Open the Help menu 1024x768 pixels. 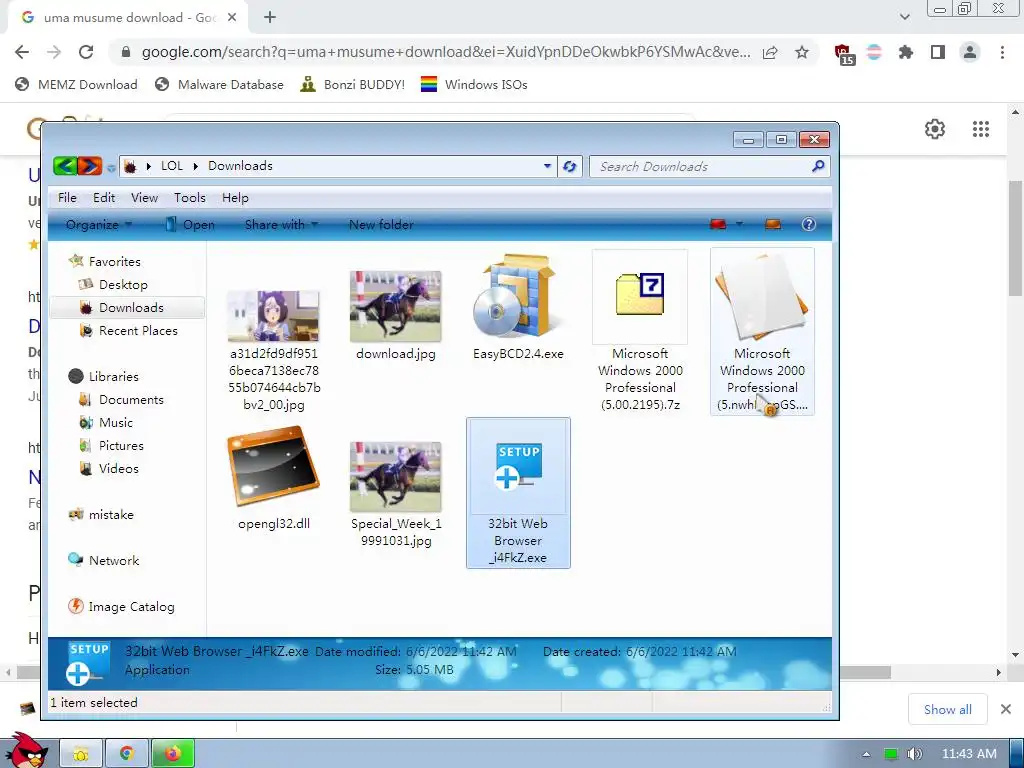(x=235, y=198)
